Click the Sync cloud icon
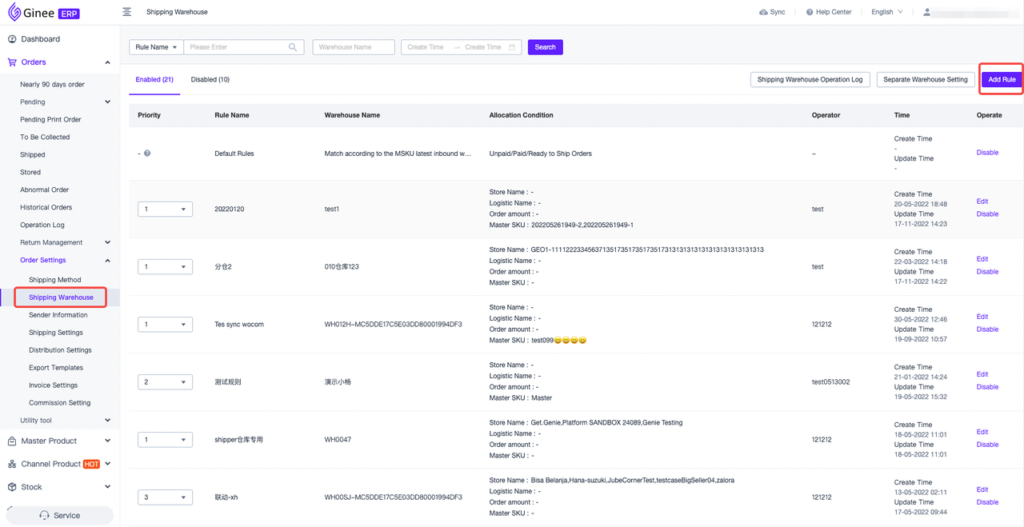 tap(763, 12)
